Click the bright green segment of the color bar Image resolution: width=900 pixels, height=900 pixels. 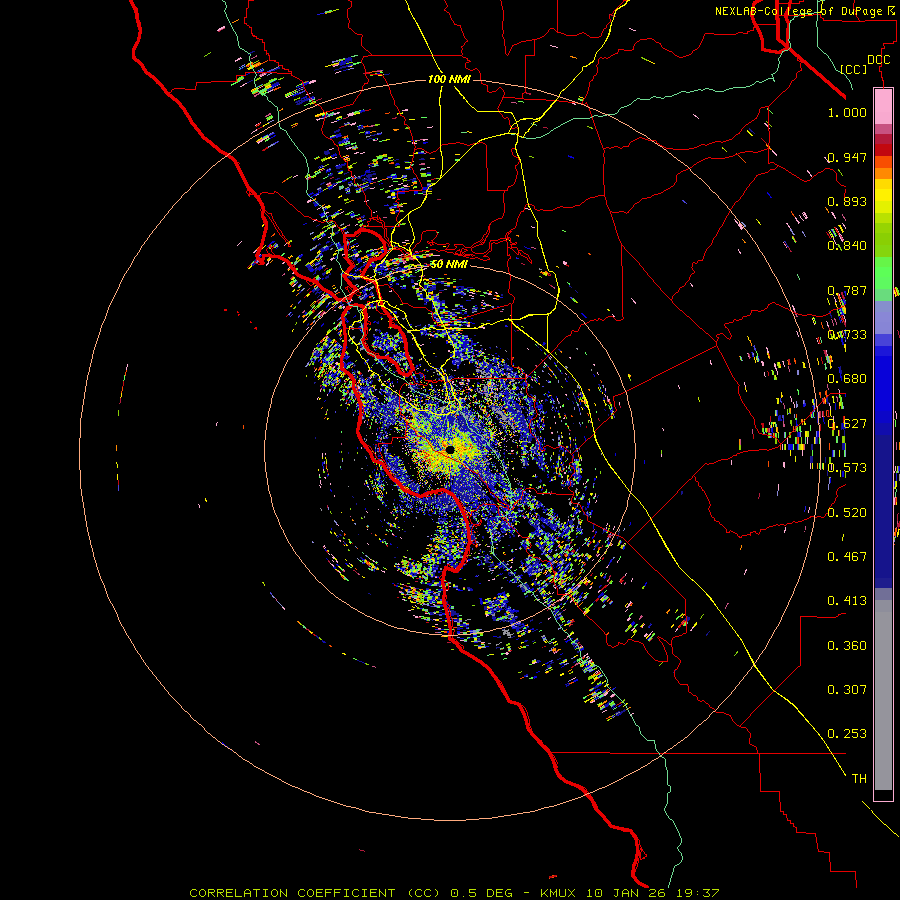(883, 273)
